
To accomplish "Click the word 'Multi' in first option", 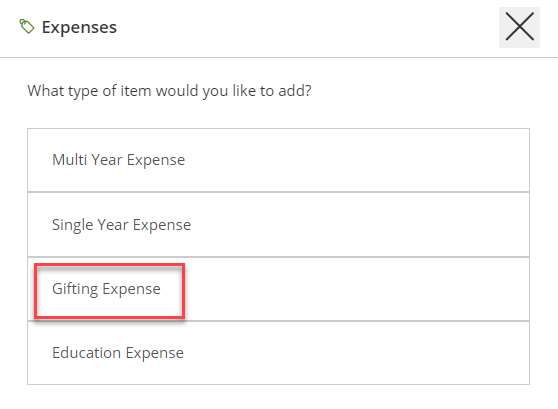I will (x=69, y=159).
